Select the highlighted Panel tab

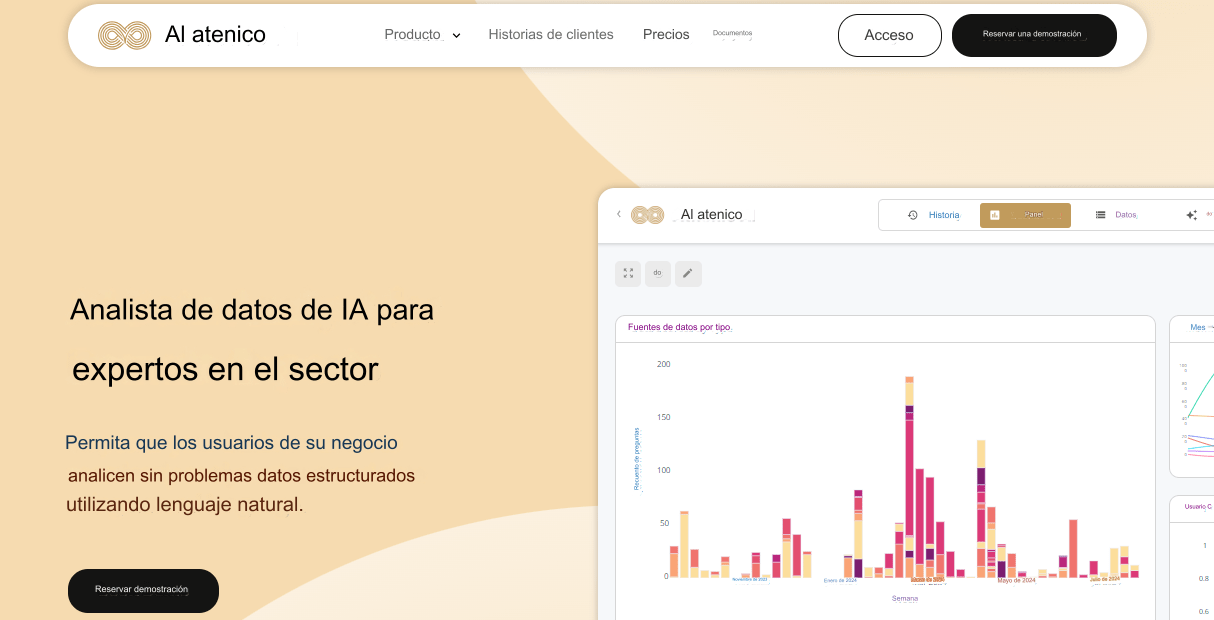(x=1025, y=215)
